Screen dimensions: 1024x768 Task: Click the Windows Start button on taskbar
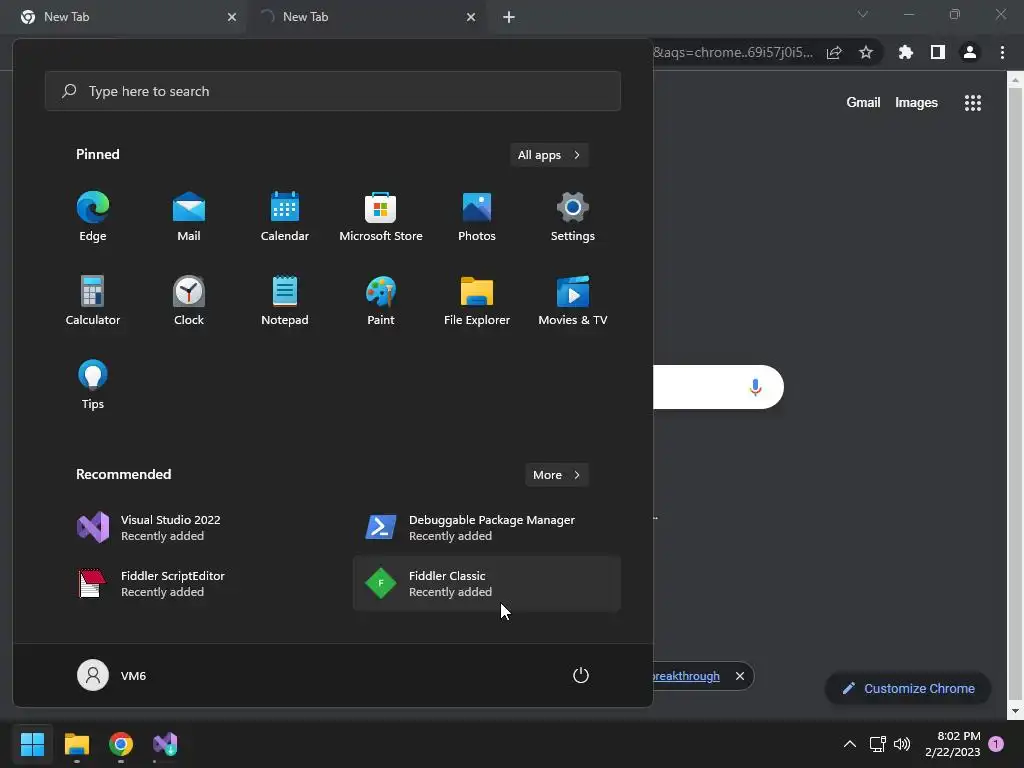coord(32,744)
